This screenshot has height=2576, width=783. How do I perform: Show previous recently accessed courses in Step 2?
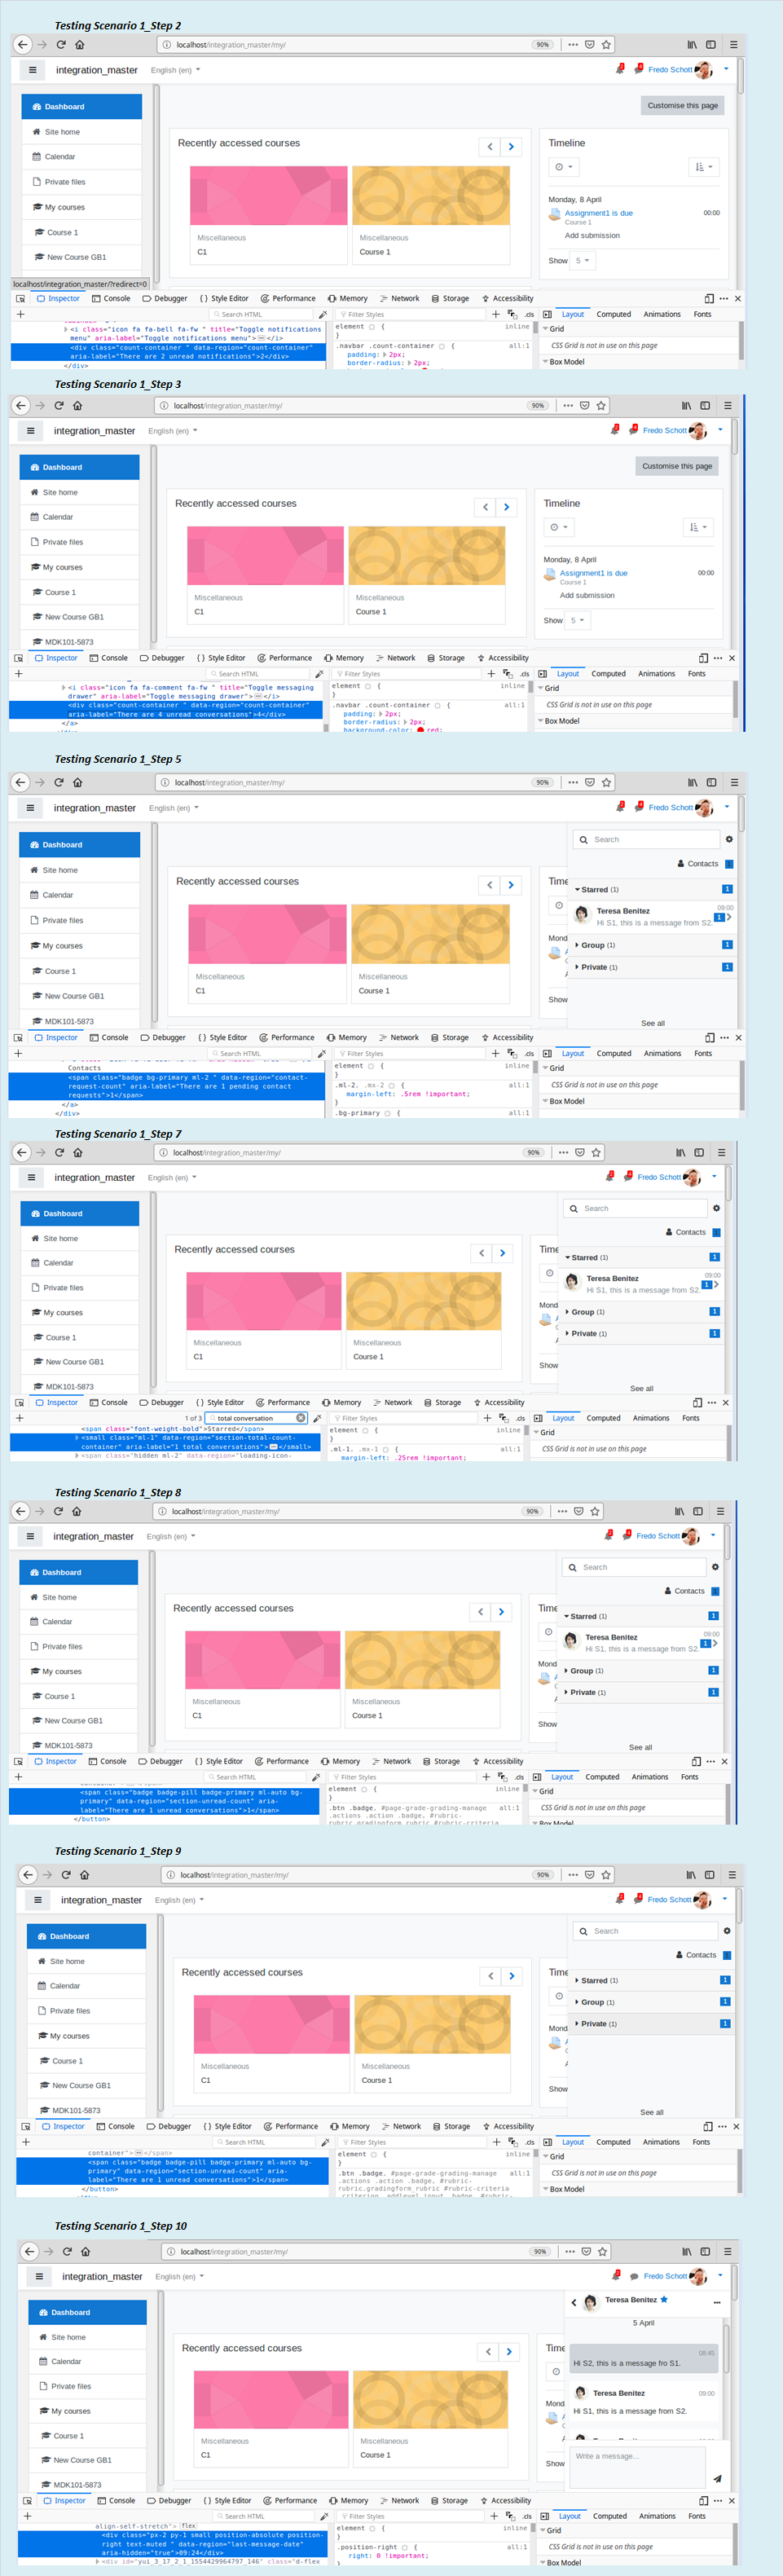[489, 146]
